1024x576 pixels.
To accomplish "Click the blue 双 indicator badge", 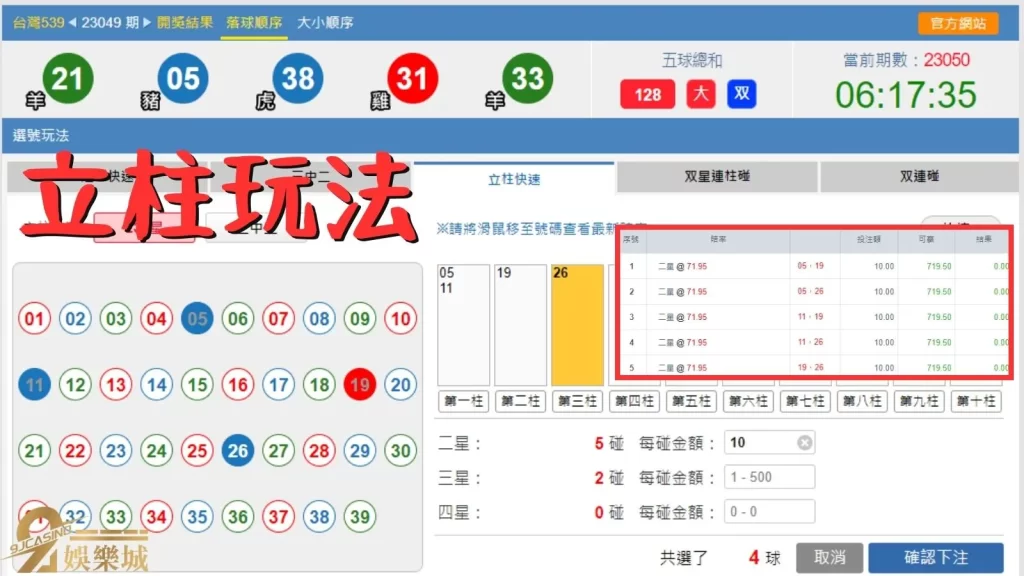I will tap(742, 95).
